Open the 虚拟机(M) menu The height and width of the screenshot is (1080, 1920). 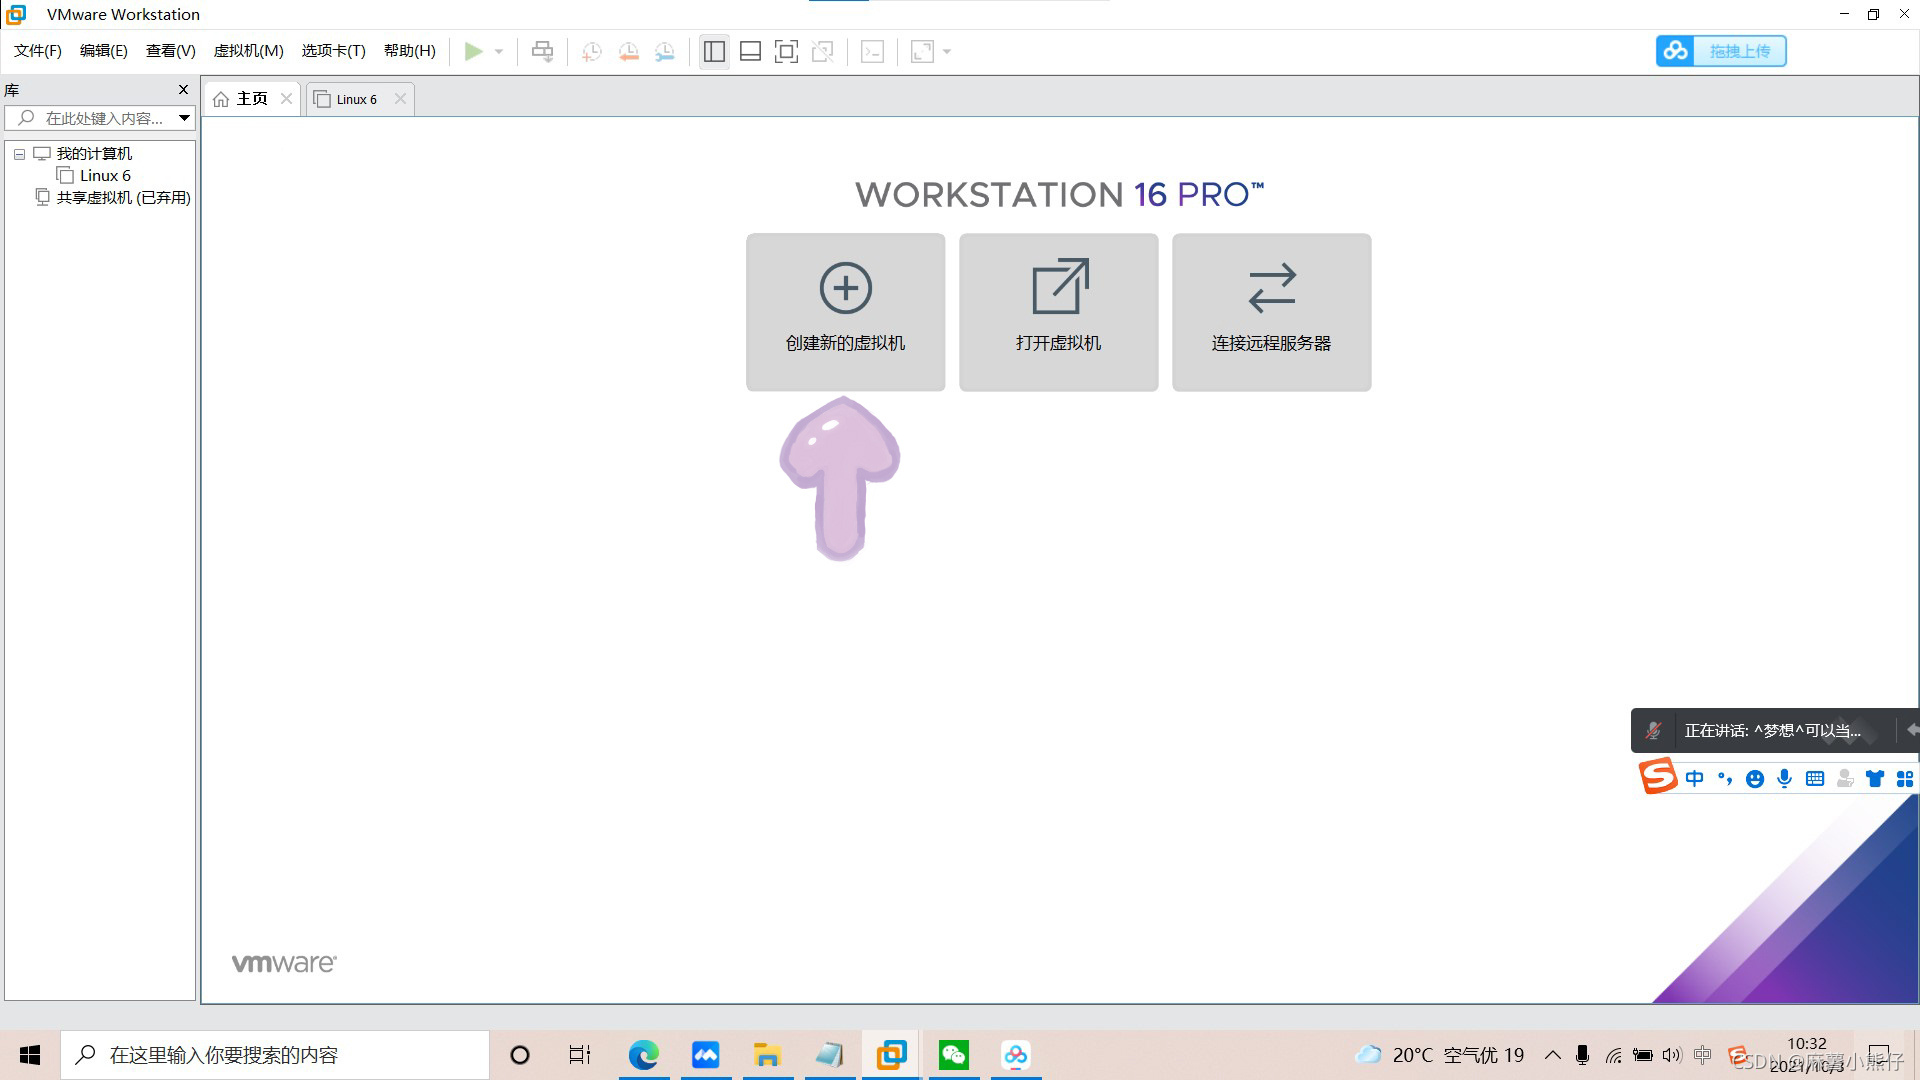[x=248, y=51]
